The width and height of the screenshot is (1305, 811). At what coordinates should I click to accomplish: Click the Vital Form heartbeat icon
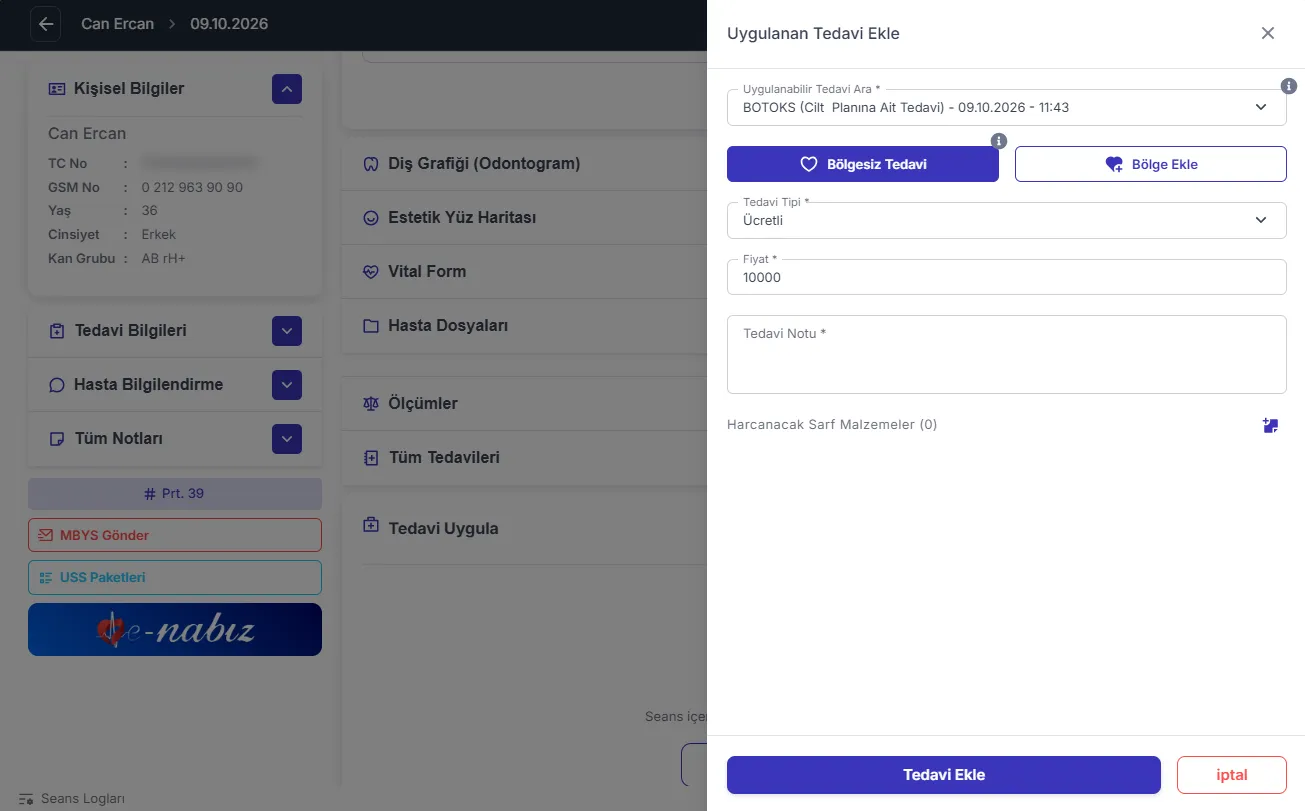370,272
